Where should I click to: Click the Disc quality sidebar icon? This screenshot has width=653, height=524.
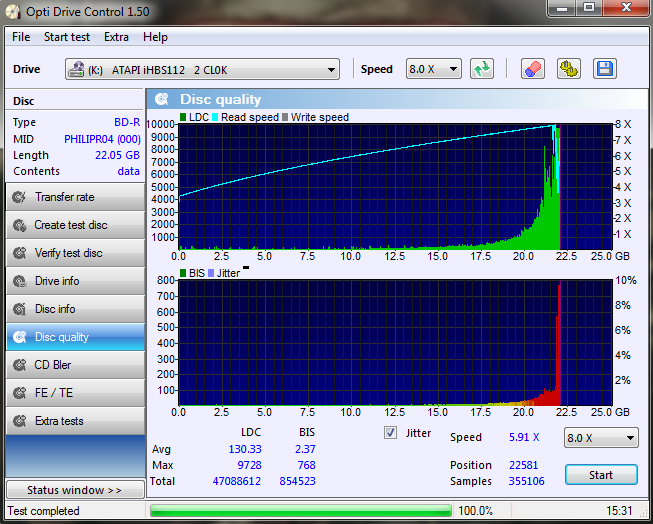coord(19,337)
